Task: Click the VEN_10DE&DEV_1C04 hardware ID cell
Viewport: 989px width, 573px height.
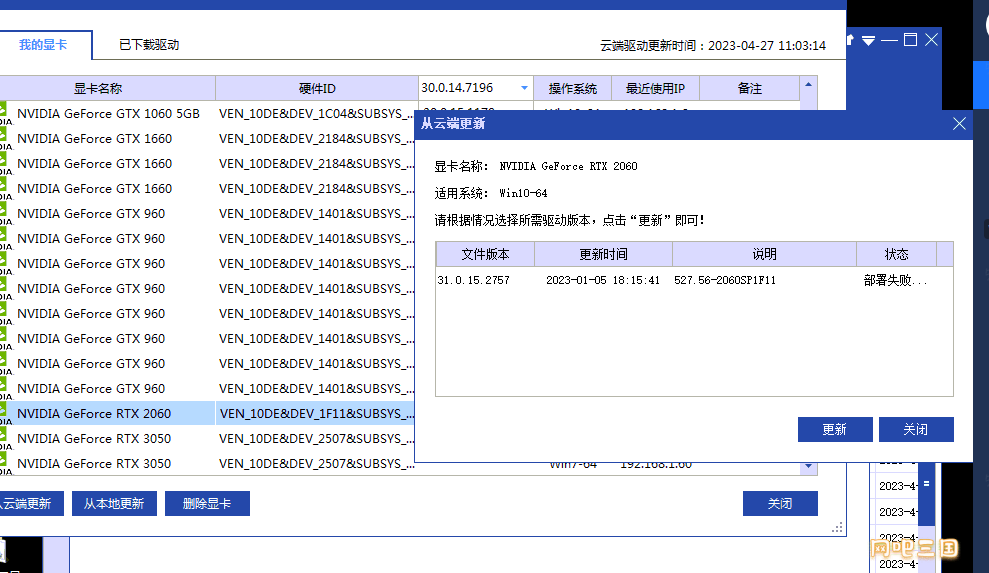Action: 317,114
